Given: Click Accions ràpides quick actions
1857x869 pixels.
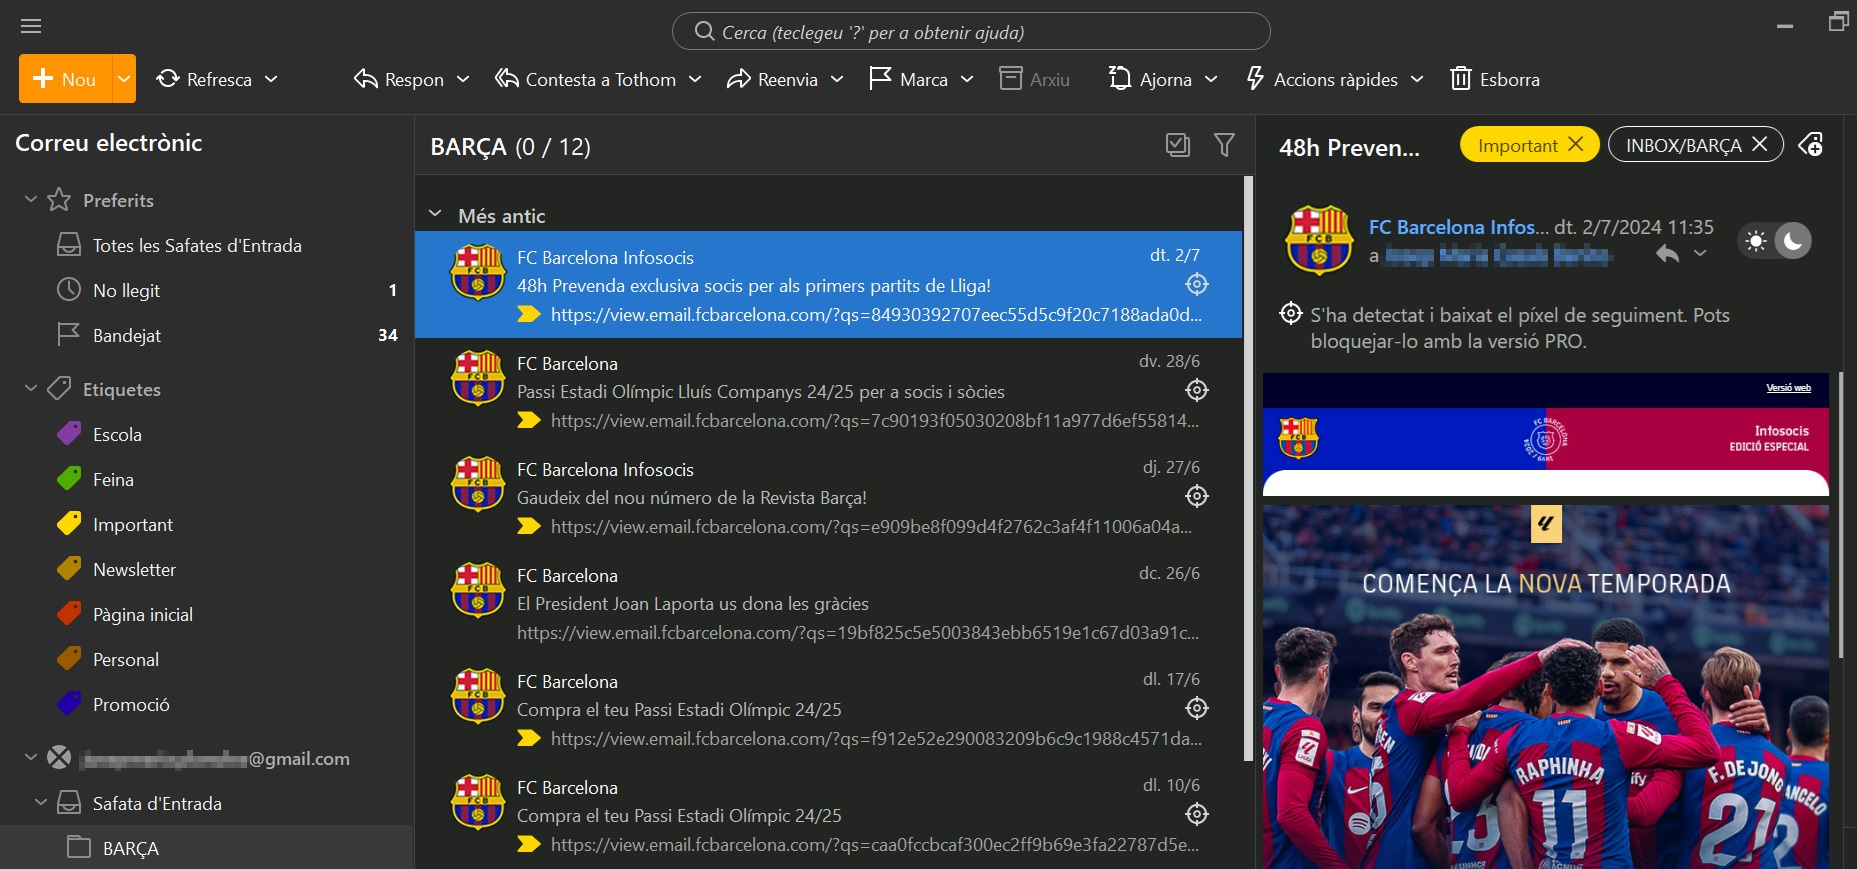Looking at the screenshot, I should tap(1321, 79).
